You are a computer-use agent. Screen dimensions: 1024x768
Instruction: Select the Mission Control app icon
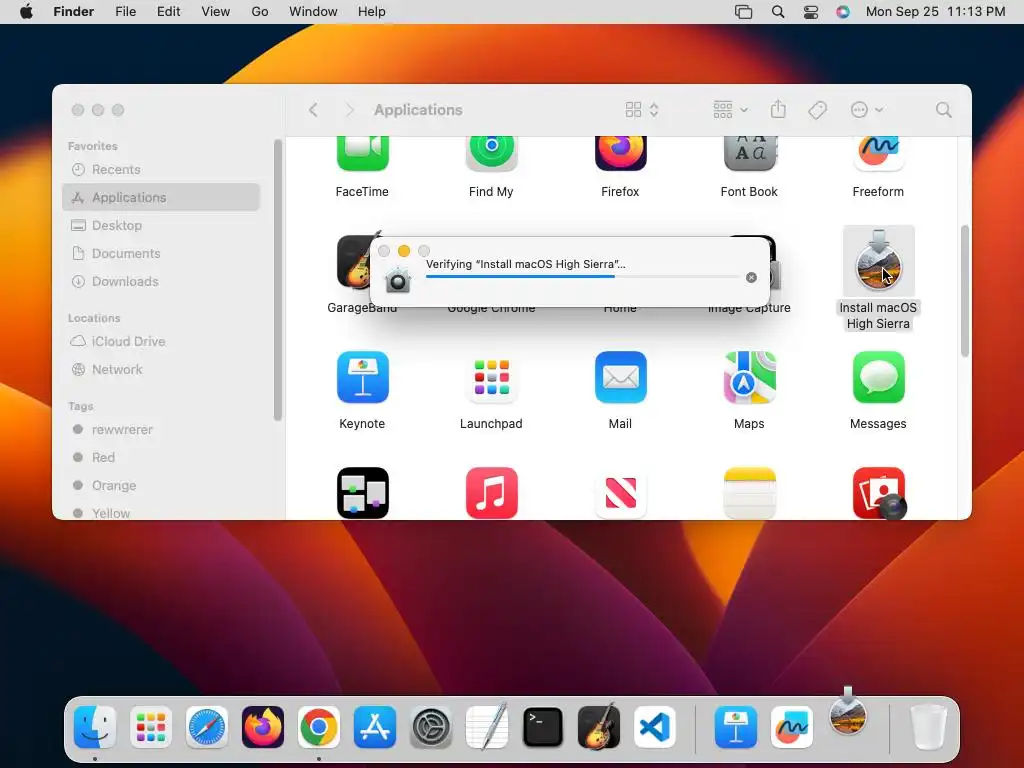[362, 493]
